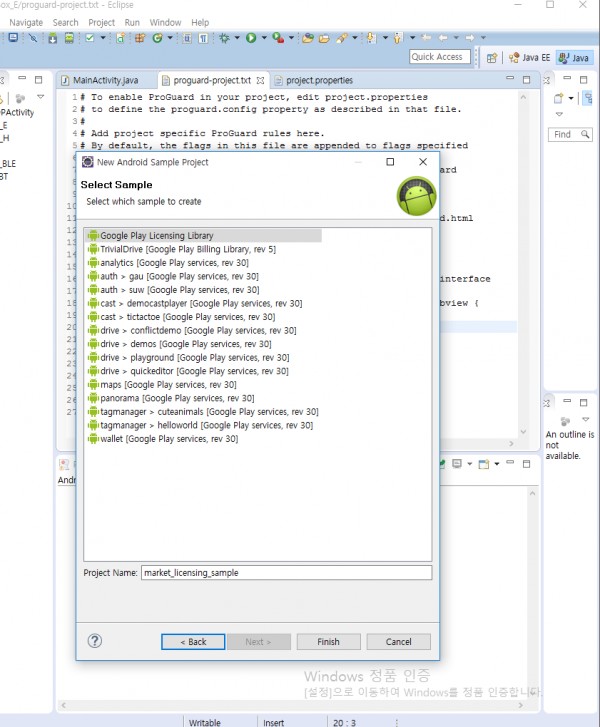Open the console display dropdown in bottom panel
The width and height of the screenshot is (600, 727).
[469, 464]
